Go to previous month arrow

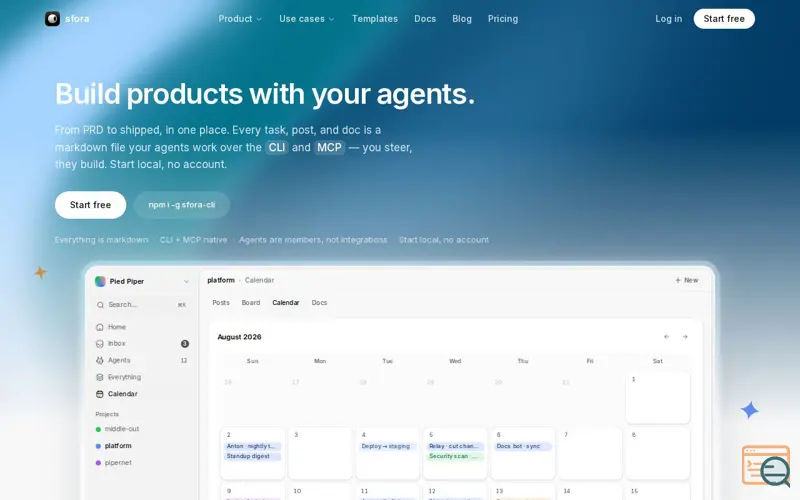666,337
